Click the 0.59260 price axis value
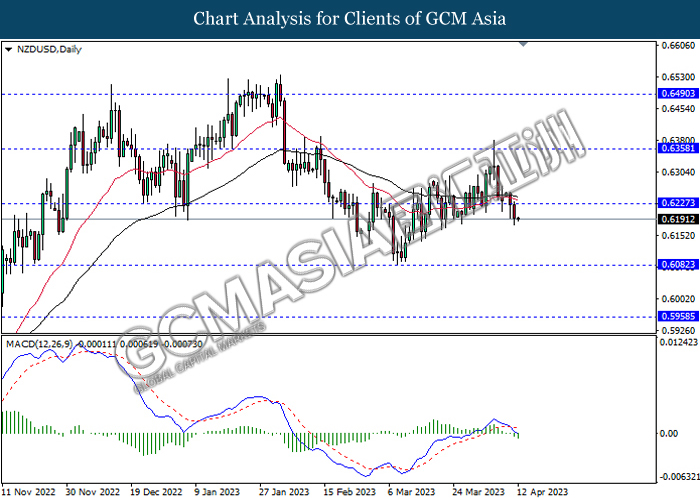Image resolution: width=700 pixels, height=500 pixels. 678,331
